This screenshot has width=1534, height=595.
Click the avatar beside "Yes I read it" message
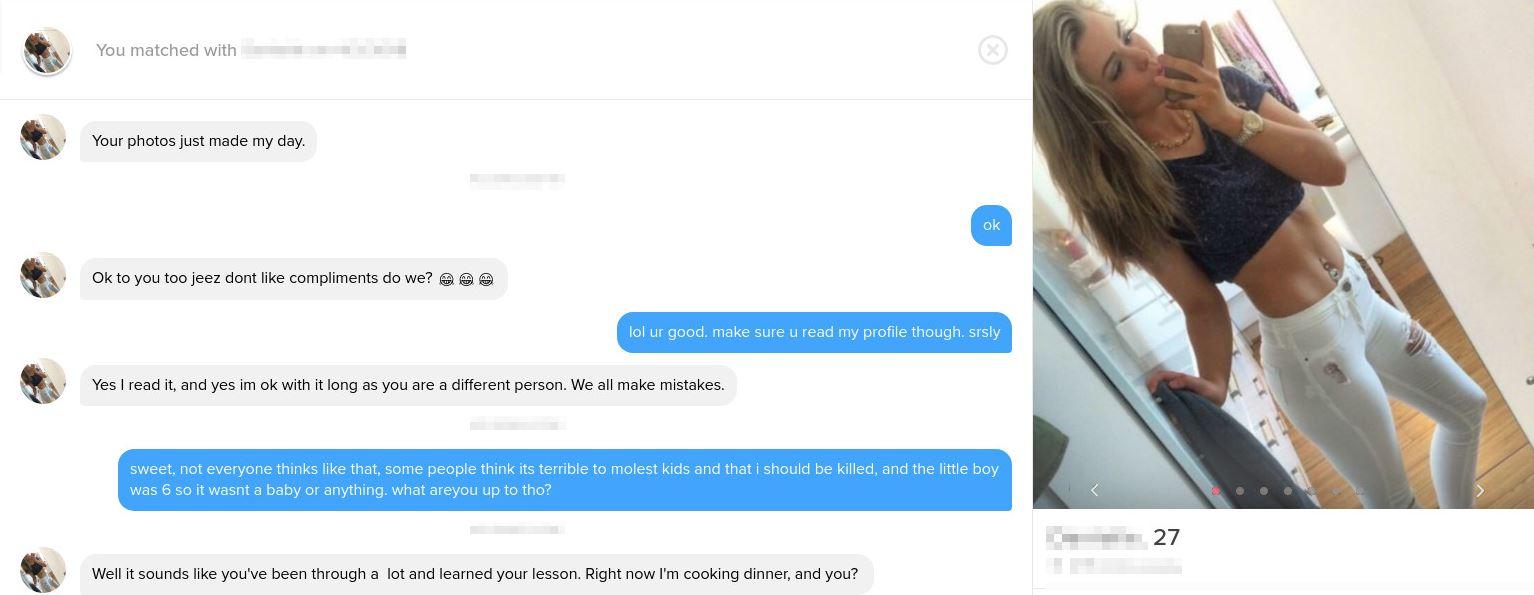coord(43,381)
